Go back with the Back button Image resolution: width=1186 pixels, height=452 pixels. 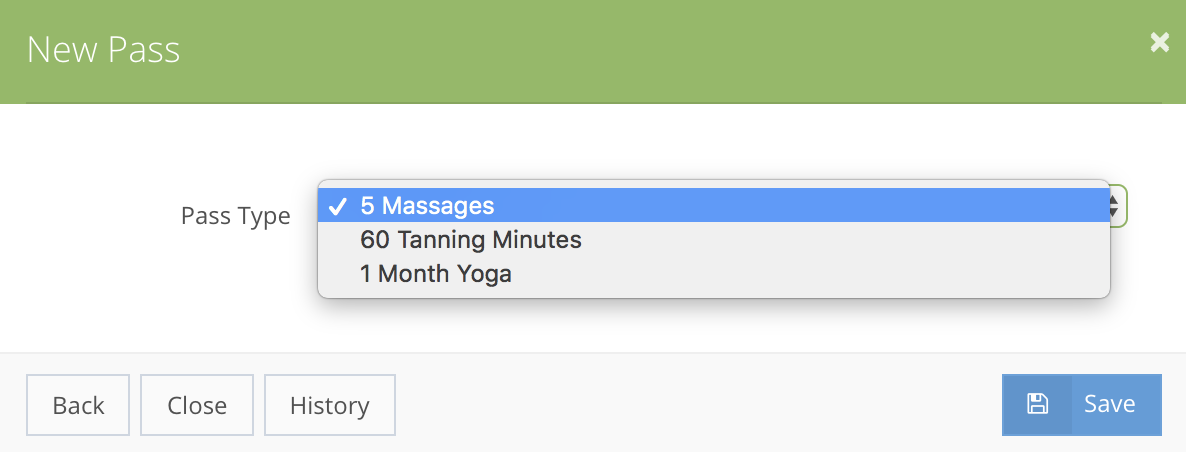point(78,405)
